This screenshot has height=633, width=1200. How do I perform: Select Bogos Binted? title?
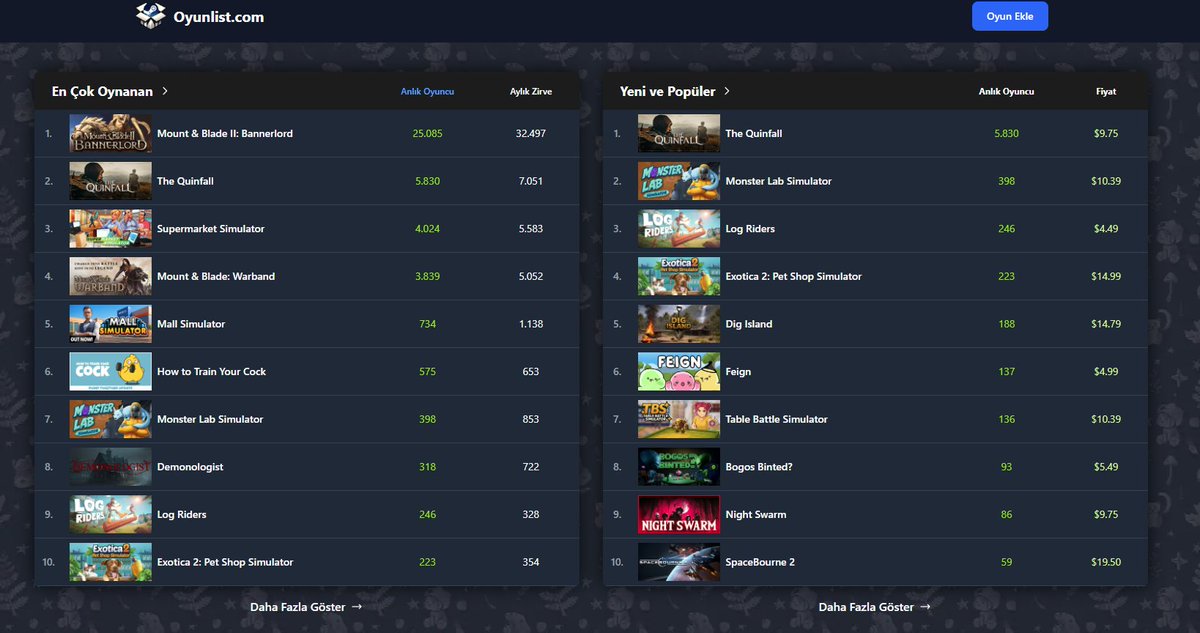point(759,467)
